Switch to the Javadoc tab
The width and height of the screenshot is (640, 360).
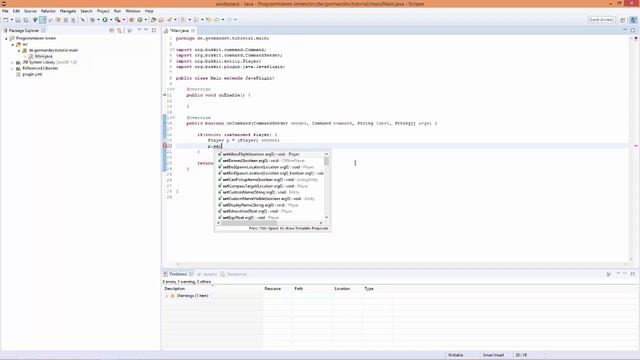pos(207,274)
